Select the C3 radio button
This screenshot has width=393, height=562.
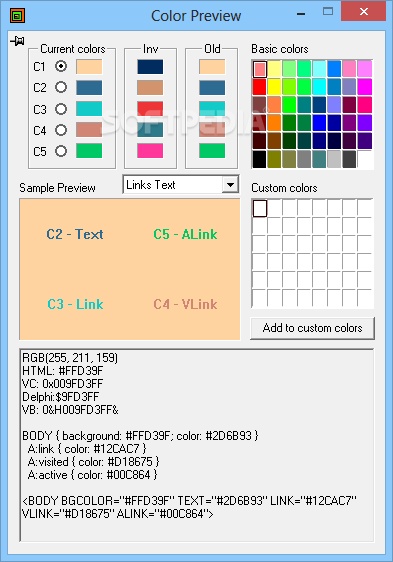tap(61, 109)
